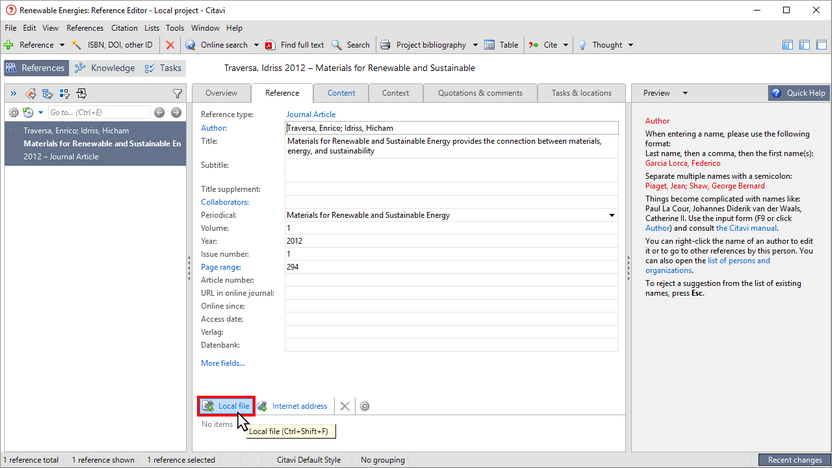The height and width of the screenshot is (468, 832).
Task: Click the double-chevron expand icon in navigator
Action: pos(13,93)
